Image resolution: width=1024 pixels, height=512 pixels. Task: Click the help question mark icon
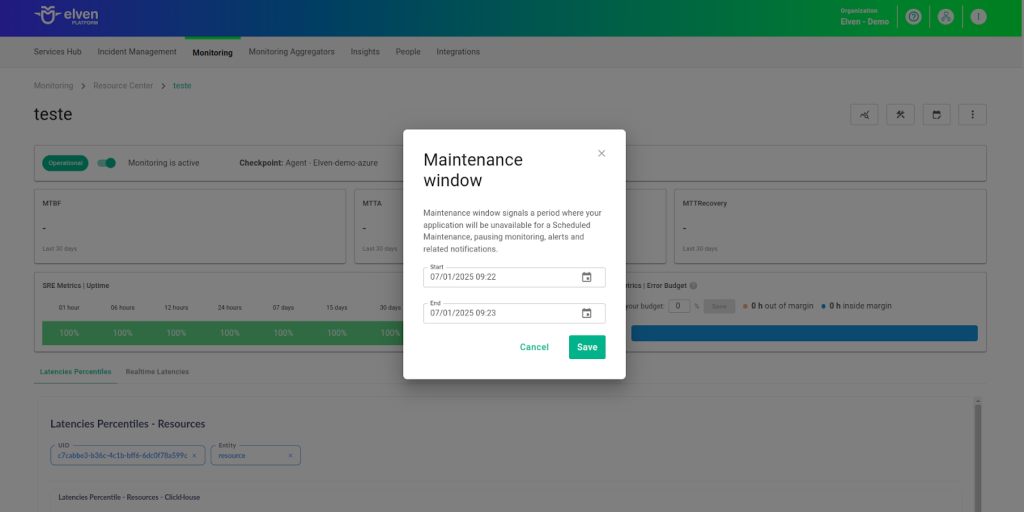coord(913,17)
